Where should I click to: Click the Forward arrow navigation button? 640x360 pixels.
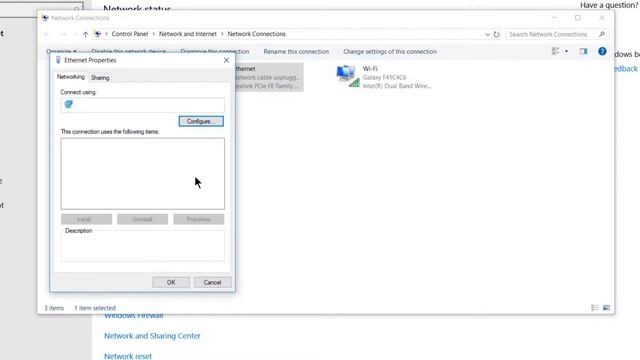click(x=62, y=34)
